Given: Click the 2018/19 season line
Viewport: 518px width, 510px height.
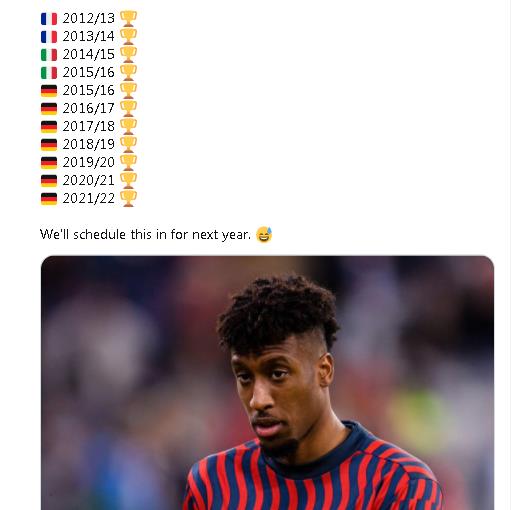Looking at the screenshot, I should coord(89,144).
